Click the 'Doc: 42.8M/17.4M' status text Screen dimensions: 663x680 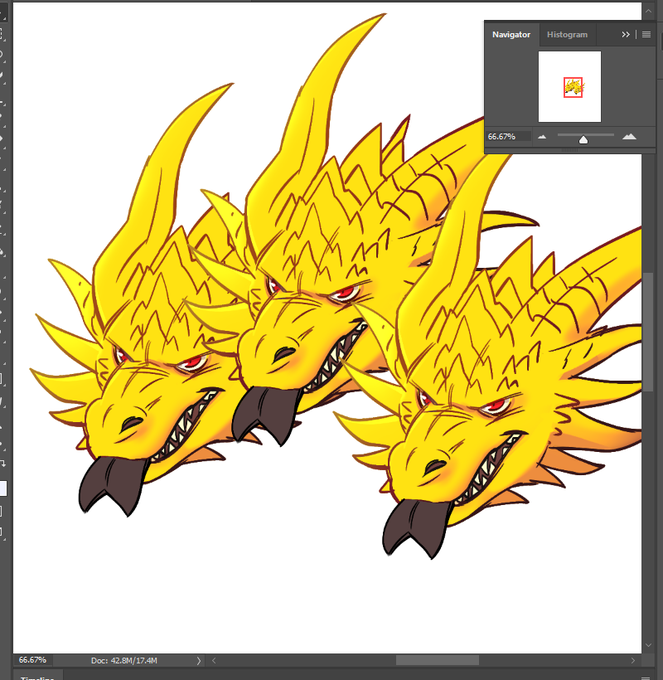[124, 660]
